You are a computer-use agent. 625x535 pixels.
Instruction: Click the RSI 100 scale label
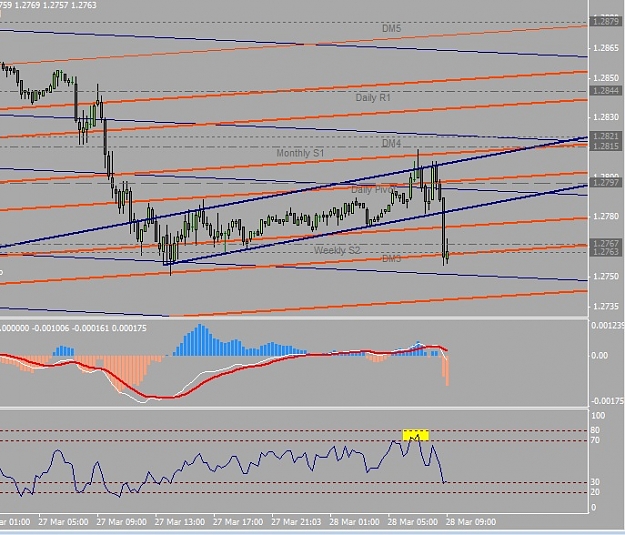click(598, 416)
